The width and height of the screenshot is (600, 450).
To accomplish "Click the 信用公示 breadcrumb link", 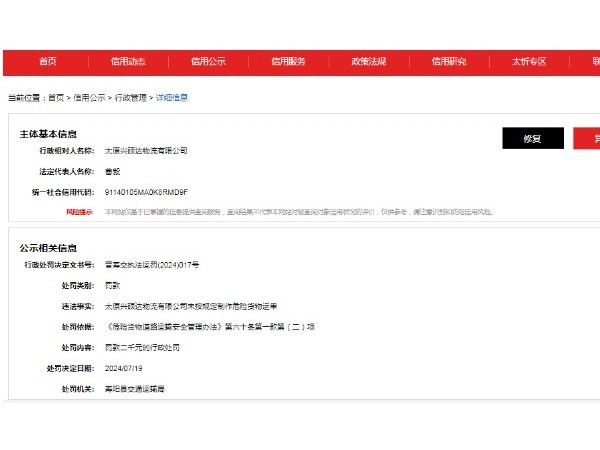I will [89, 98].
